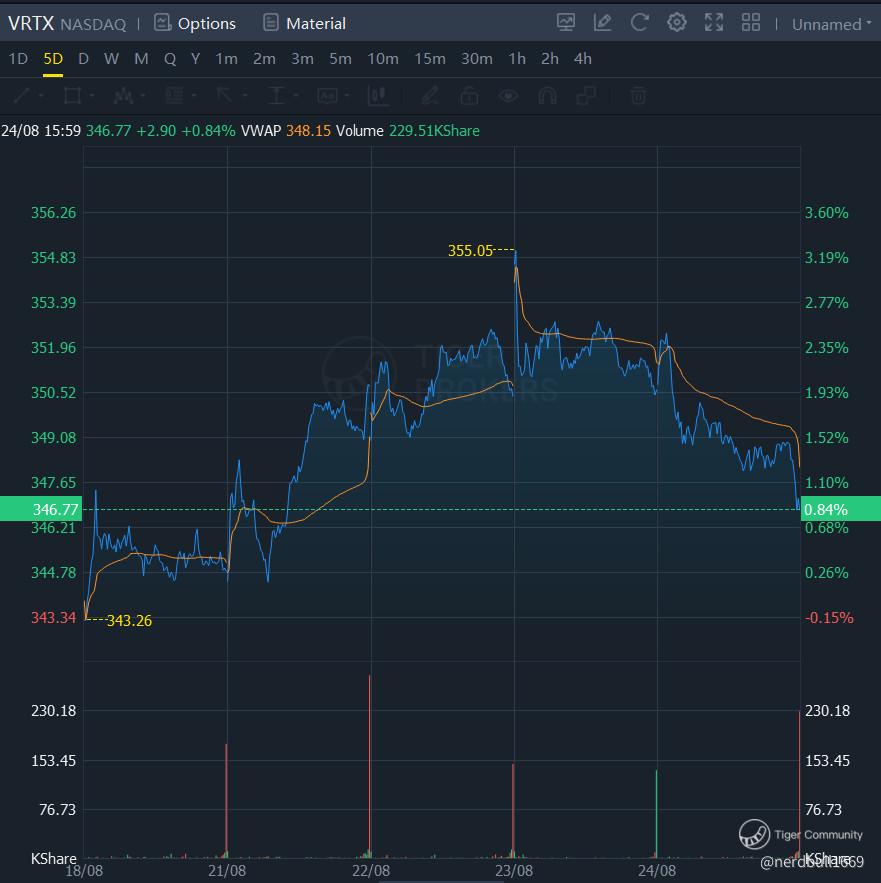Expand chart to fullscreen

[x=714, y=23]
